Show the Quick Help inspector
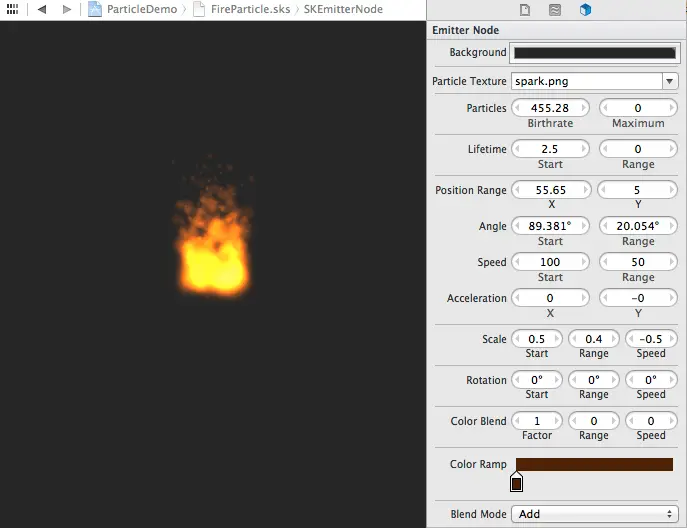 click(x=555, y=10)
